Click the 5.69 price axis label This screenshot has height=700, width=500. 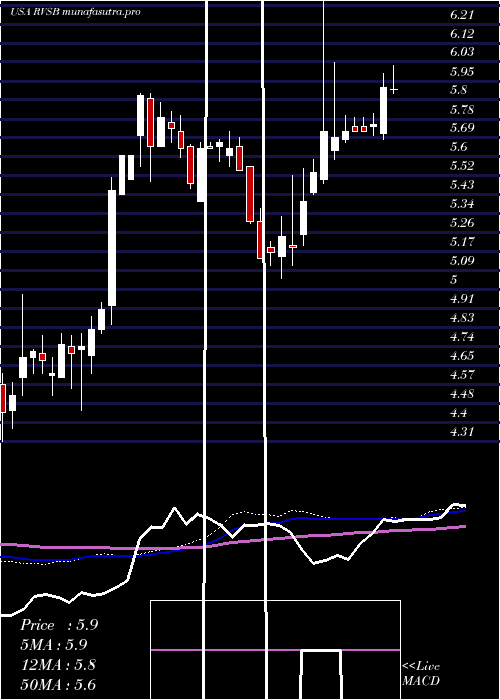(x=462, y=129)
